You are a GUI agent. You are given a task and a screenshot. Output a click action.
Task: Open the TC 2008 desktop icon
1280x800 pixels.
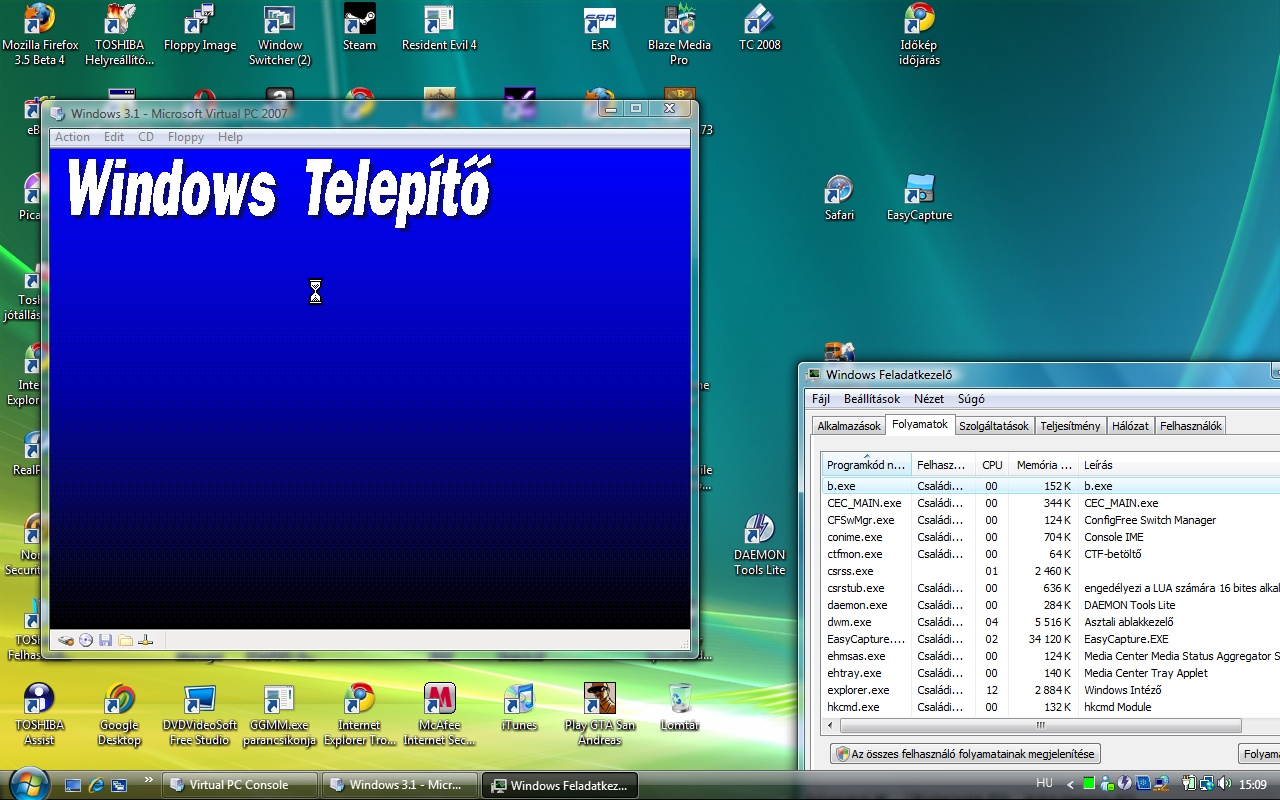pyautogui.click(x=760, y=28)
